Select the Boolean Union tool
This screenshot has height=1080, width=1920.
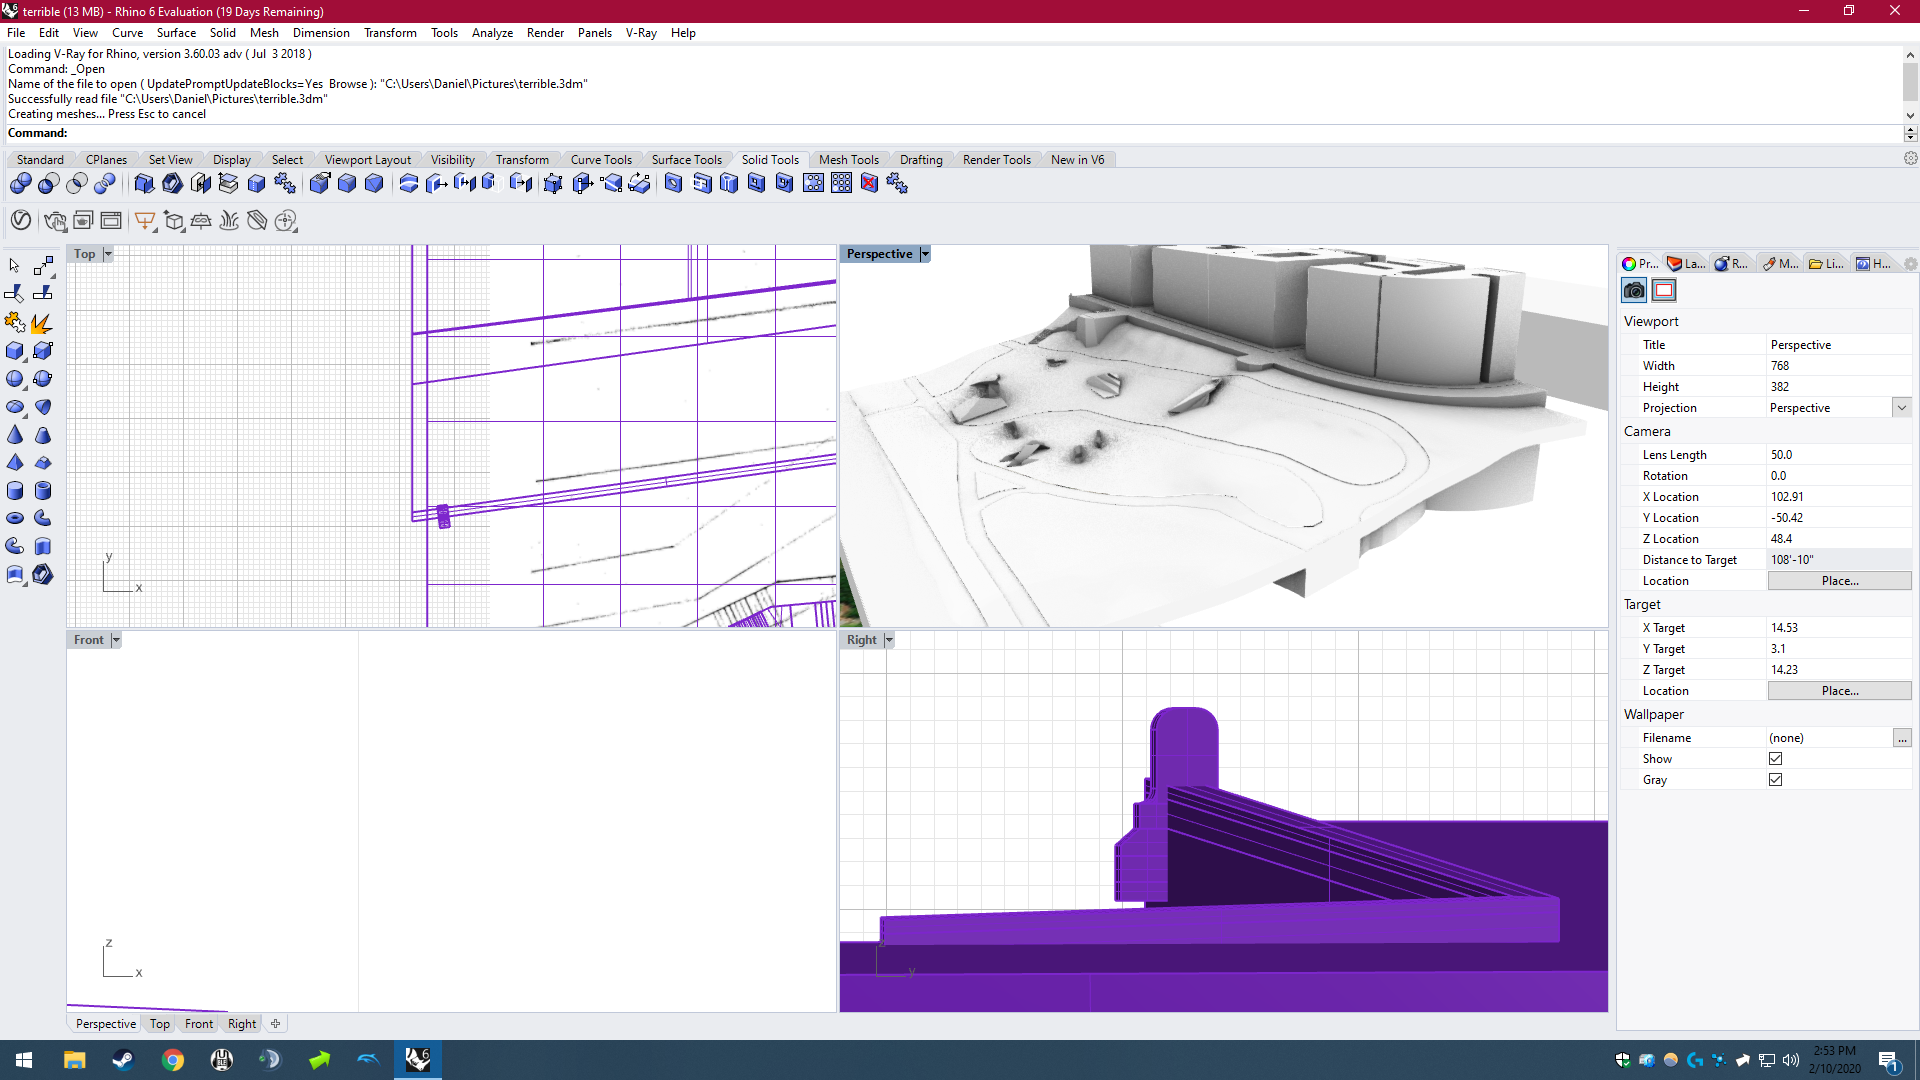[20, 183]
